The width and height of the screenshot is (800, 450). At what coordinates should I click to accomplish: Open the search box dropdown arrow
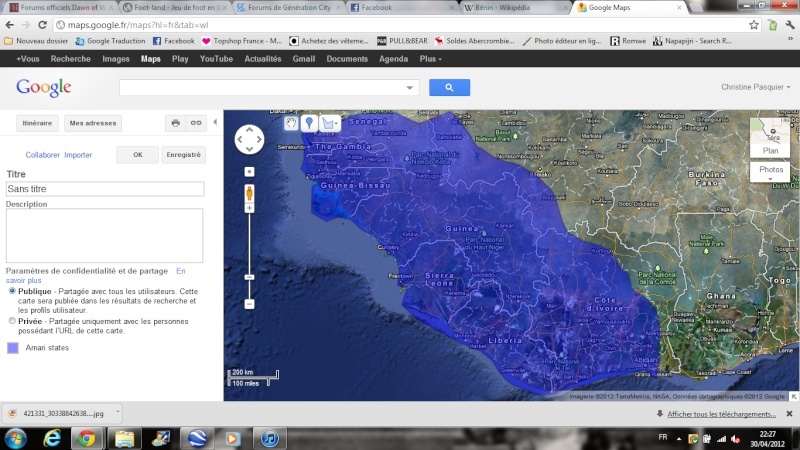tap(409, 88)
